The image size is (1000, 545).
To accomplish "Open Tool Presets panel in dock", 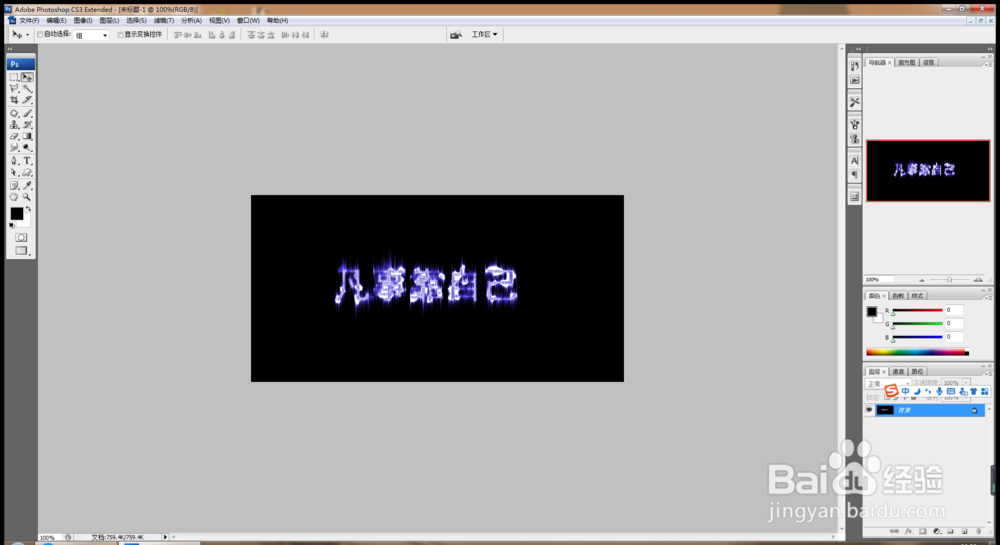I will coord(855,102).
